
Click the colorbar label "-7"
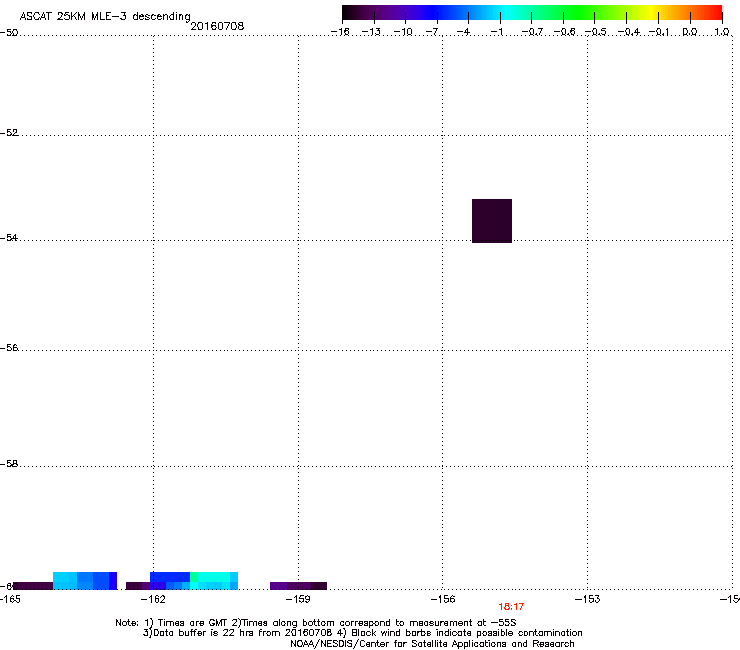pos(432,32)
